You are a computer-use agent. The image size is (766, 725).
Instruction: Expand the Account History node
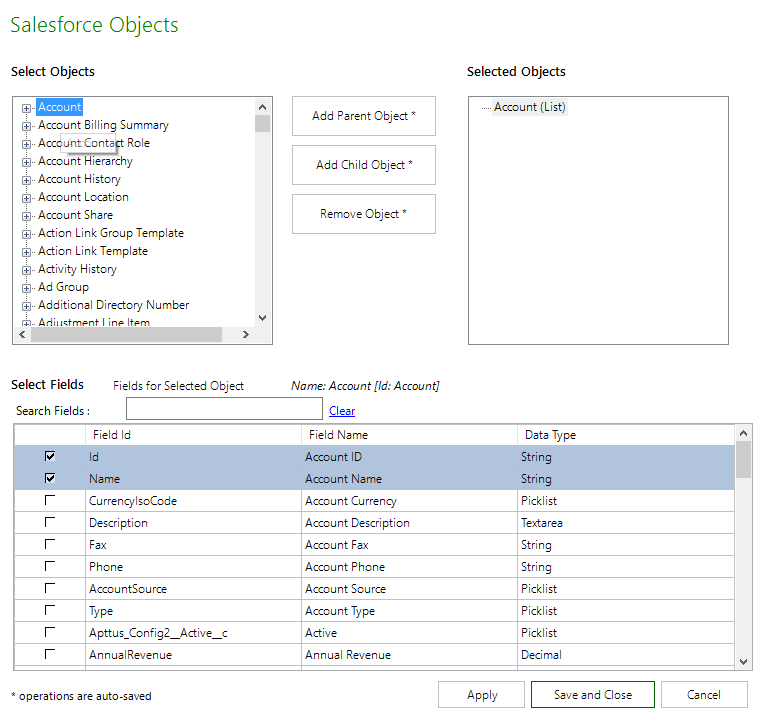26,180
